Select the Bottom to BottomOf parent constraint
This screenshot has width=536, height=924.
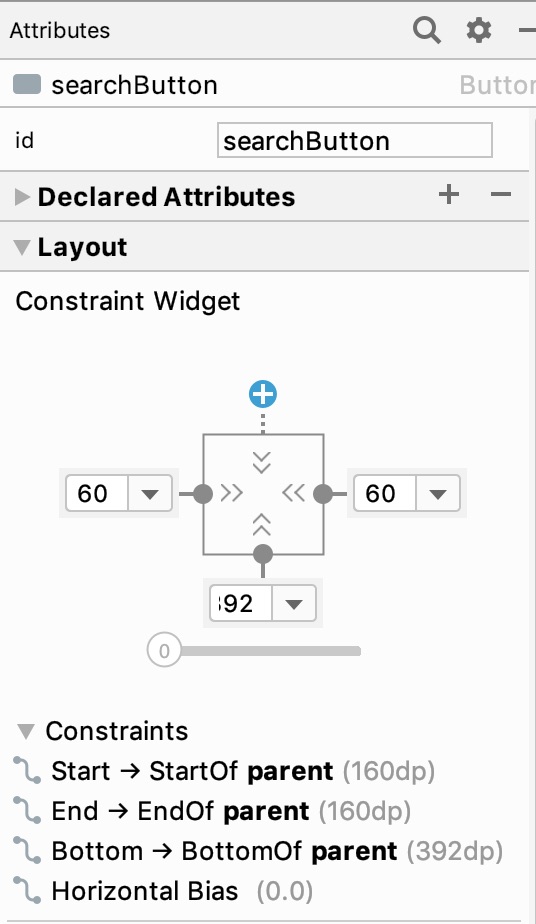click(x=258, y=851)
